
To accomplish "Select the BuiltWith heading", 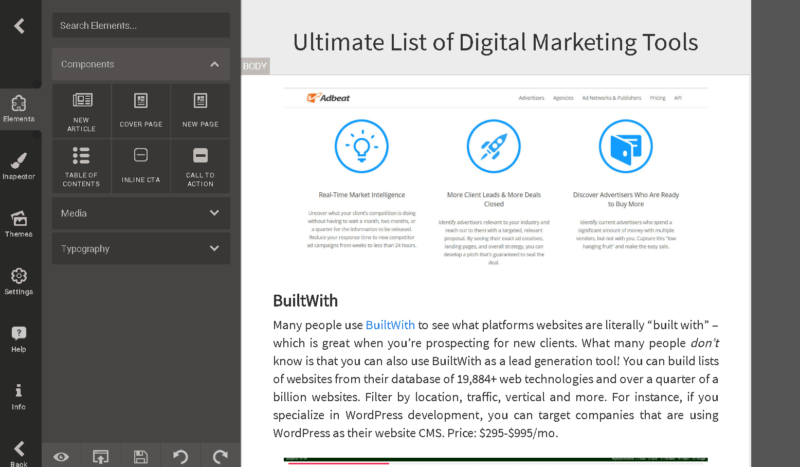I will [x=305, y=301].
